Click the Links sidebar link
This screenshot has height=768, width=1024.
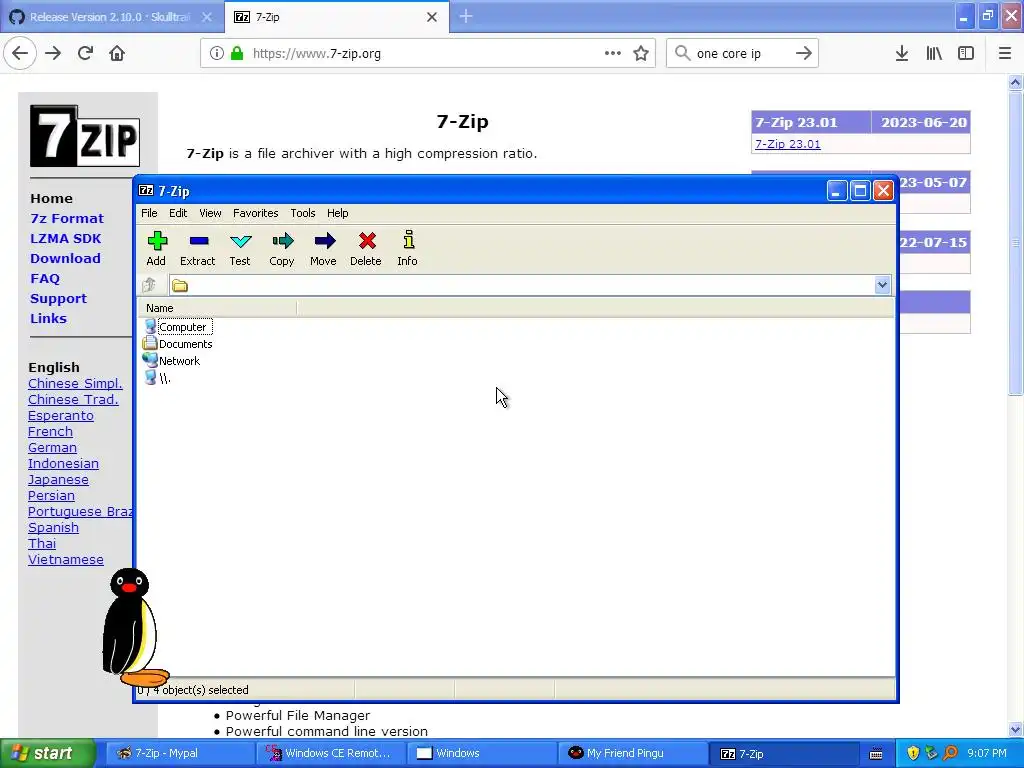click(48, 318)
